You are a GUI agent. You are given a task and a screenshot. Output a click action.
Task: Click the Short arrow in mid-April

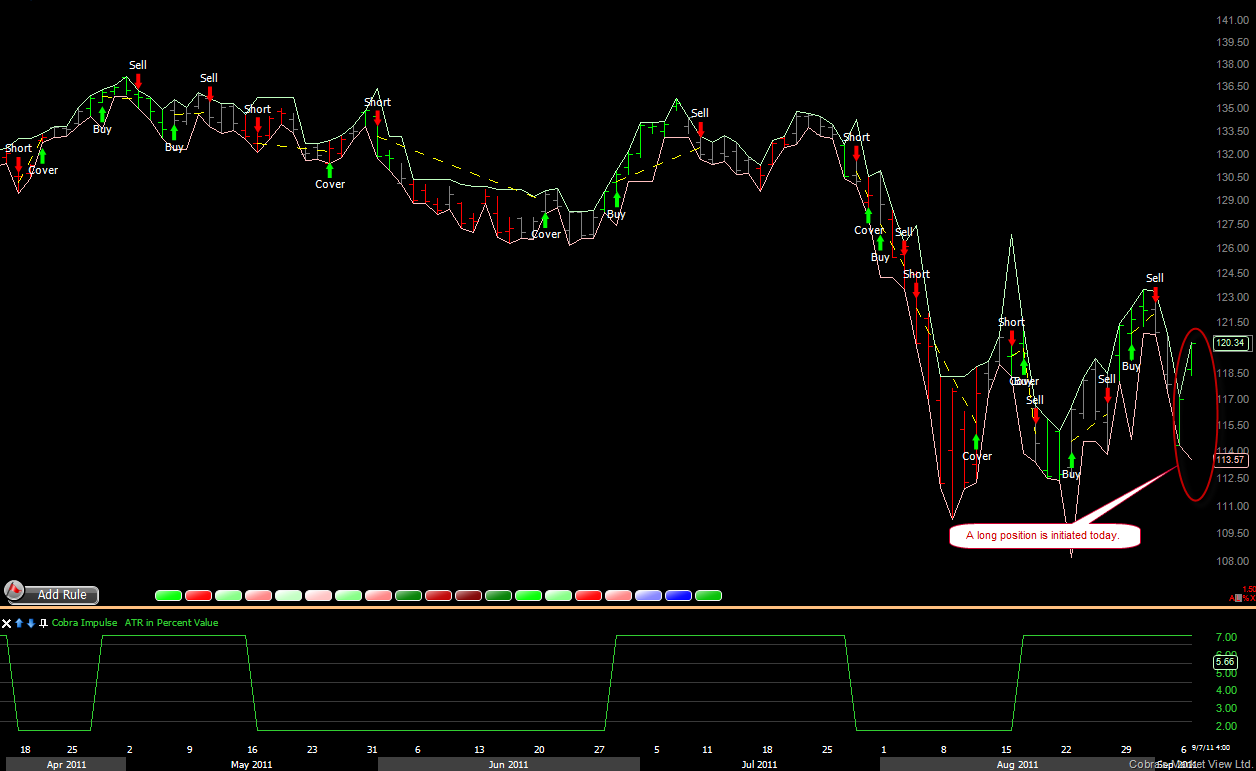pyautogui.click(x=18, y=165)
